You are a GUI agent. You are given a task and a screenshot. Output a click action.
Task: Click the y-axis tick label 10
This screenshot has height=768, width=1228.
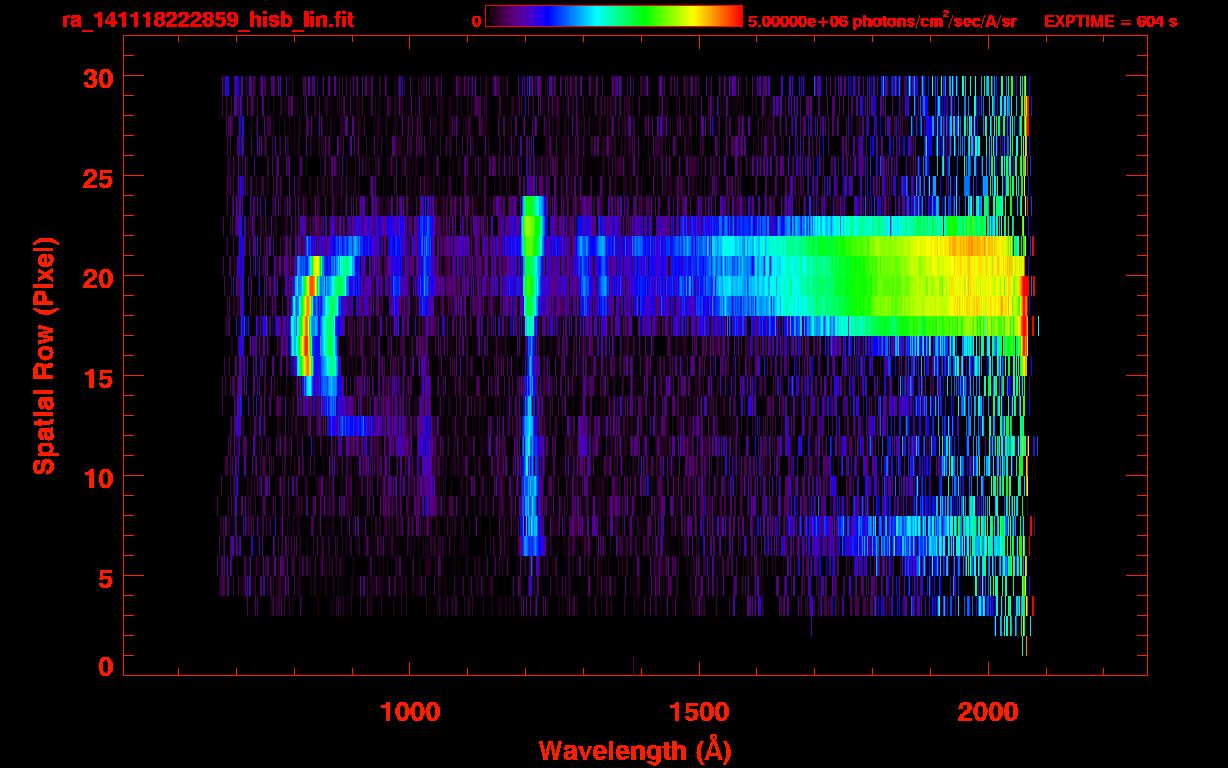coord(97,477)
